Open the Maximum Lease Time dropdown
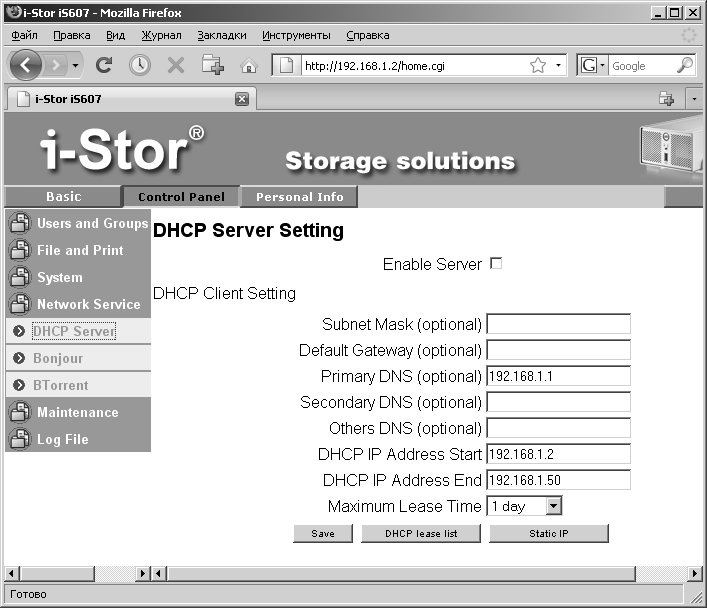This screenshot has width=707, height=608. [553, 506]
